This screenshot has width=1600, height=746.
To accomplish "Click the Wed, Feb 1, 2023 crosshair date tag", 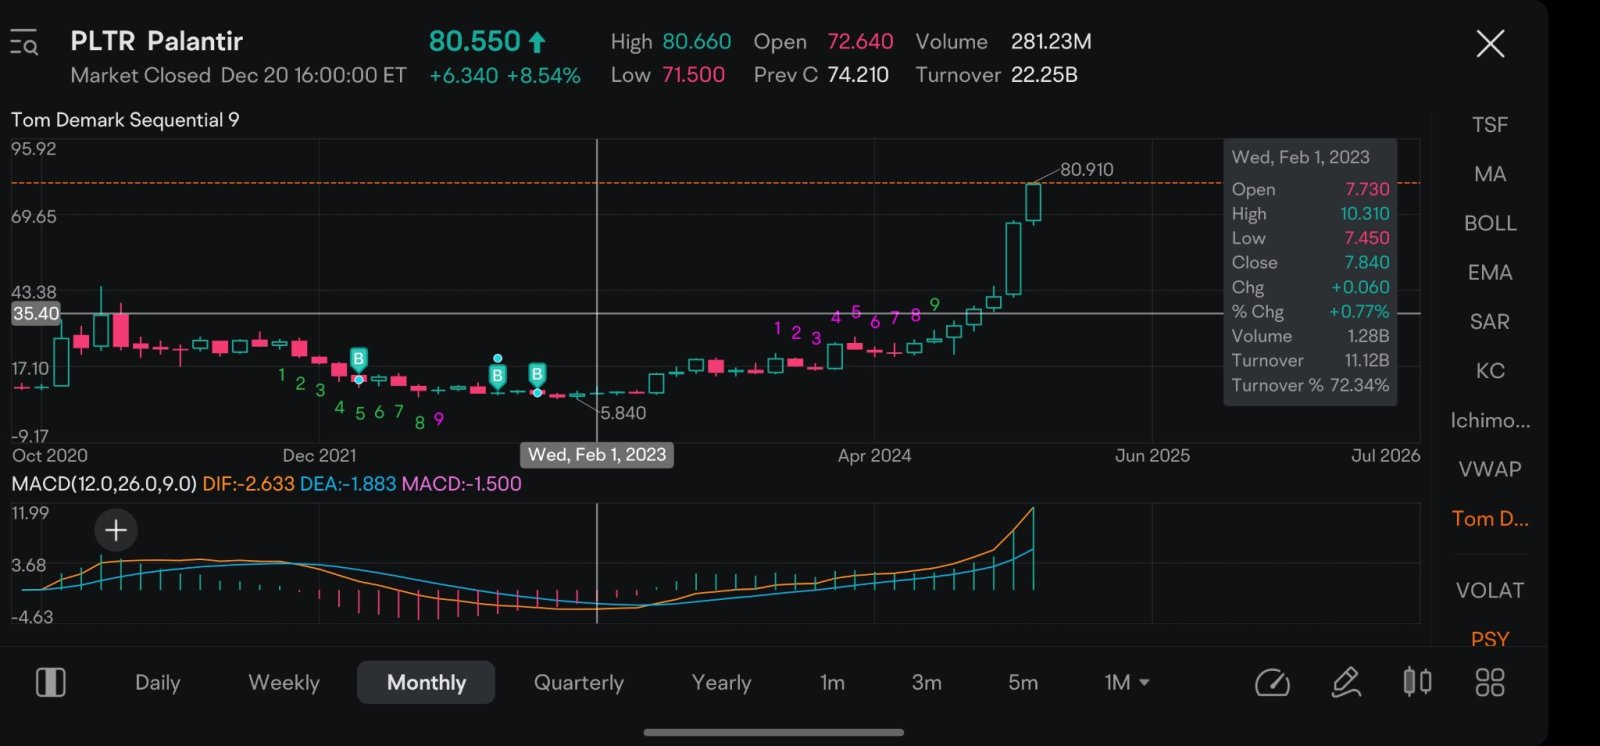I will click(x=597, y=455).
